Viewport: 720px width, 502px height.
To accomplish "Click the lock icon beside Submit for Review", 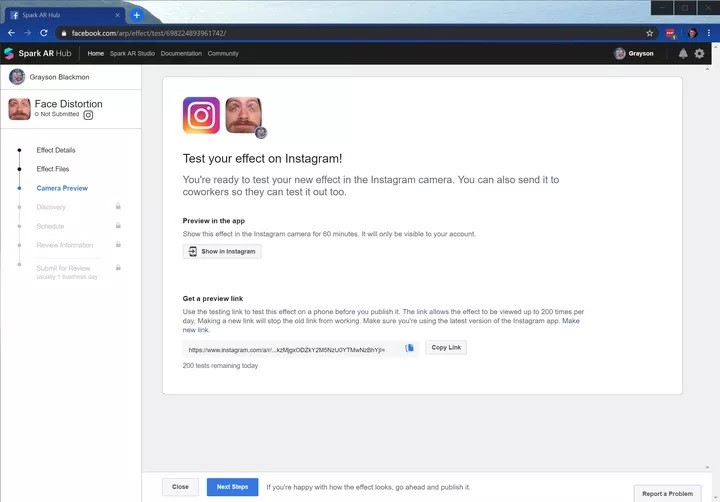I will [x=118, y=267].
